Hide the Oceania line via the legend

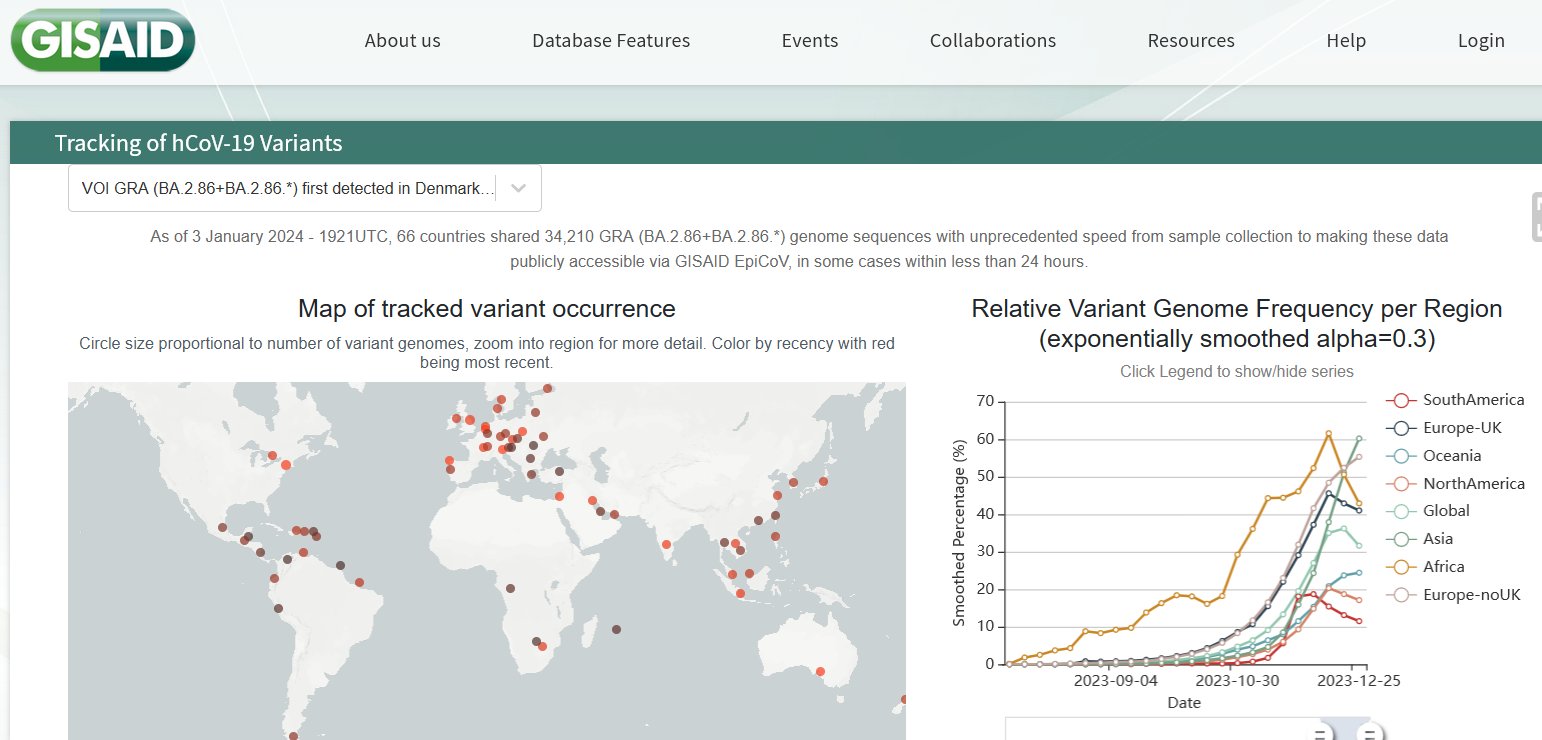(x=1454, y=456)
